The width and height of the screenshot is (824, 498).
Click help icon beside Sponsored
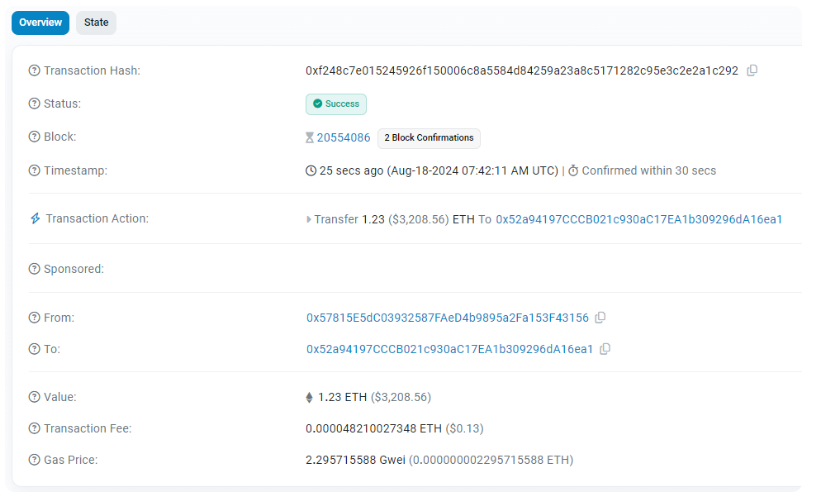(35, 269)
